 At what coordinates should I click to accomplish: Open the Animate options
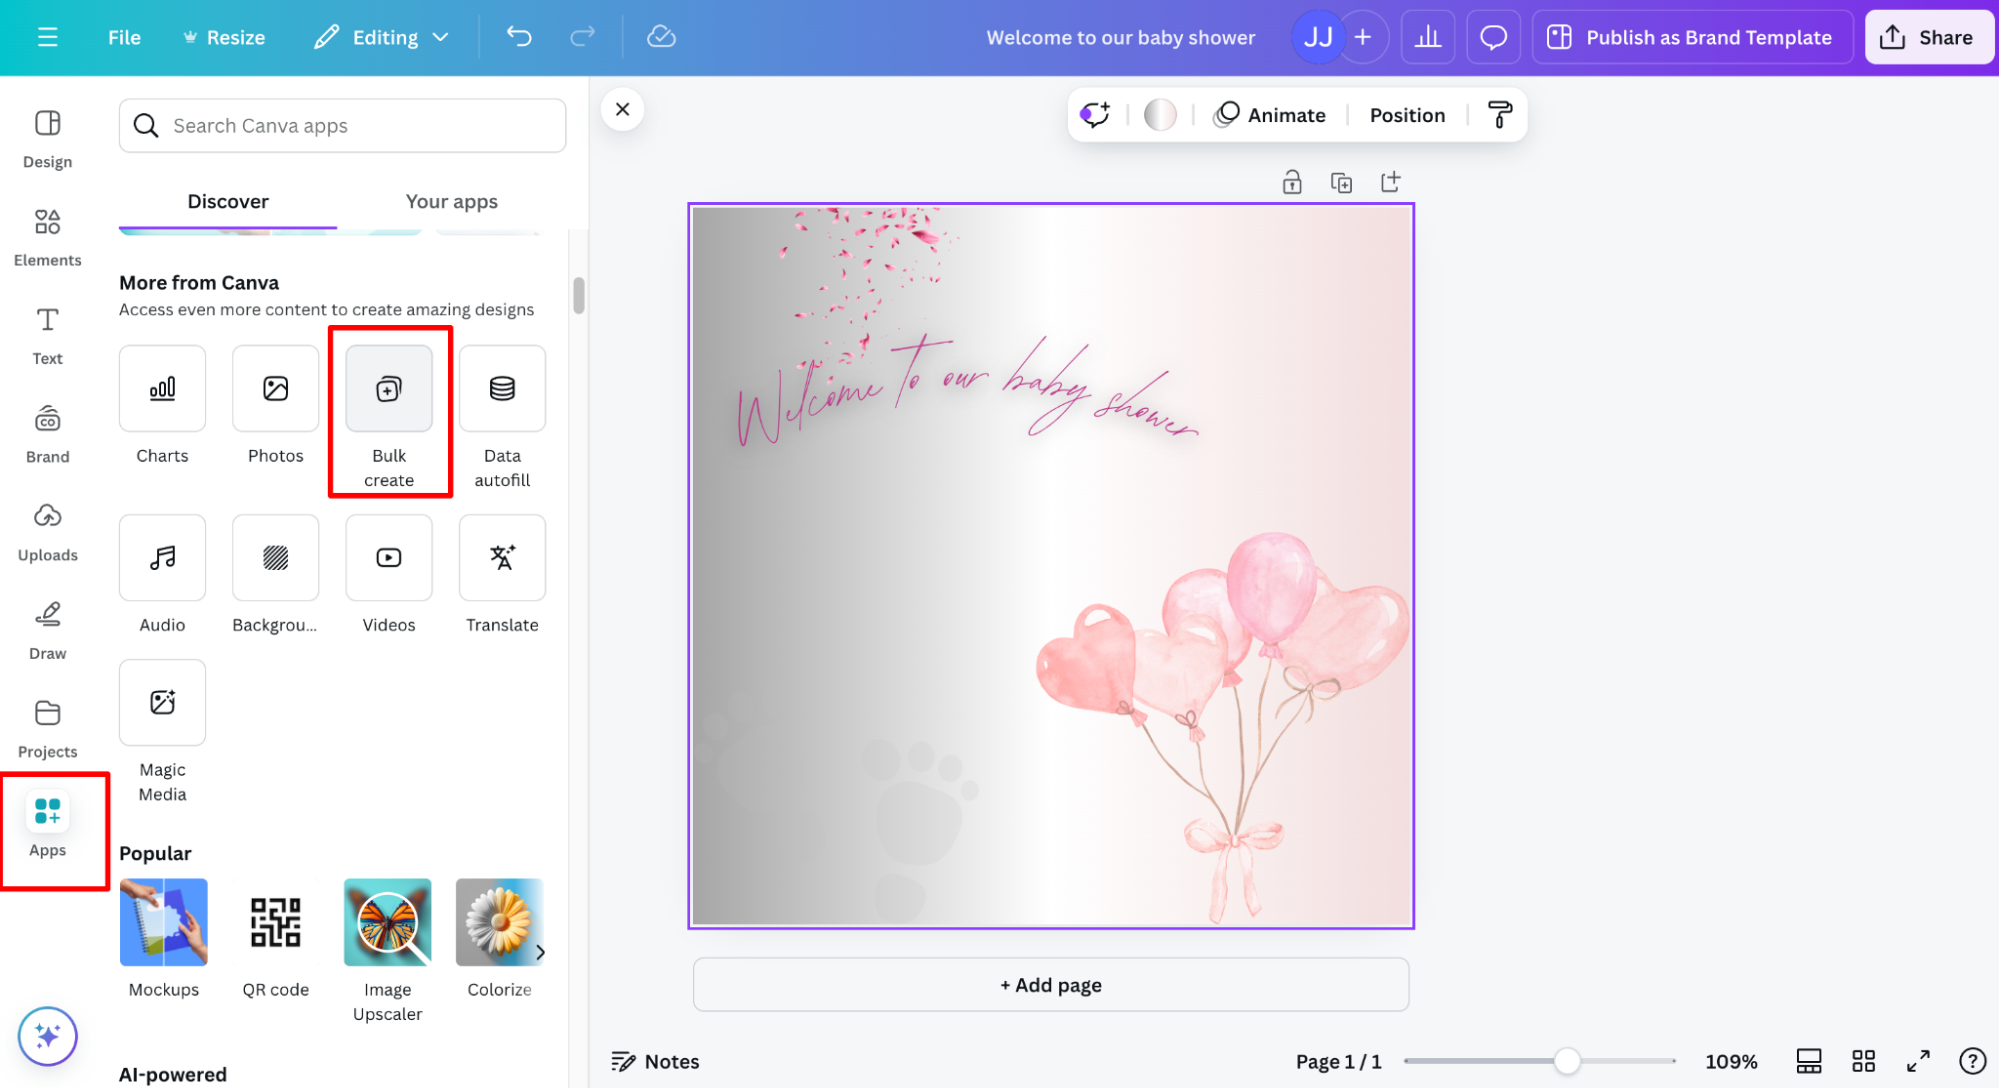coord(1270,114)
